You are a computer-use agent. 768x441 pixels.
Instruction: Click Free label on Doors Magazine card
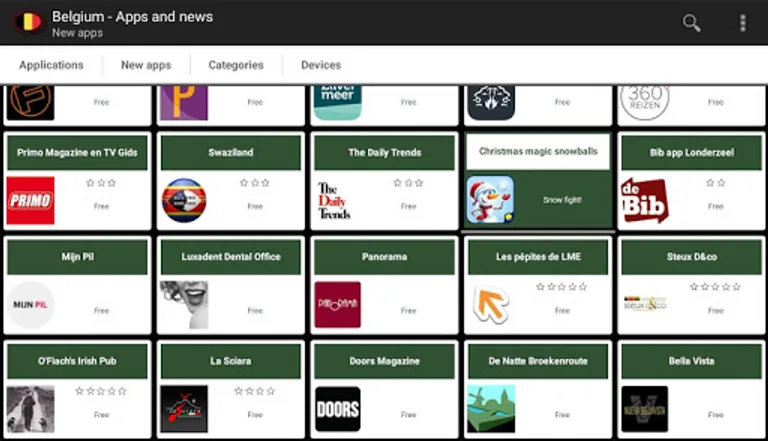(x=408, y=415)
